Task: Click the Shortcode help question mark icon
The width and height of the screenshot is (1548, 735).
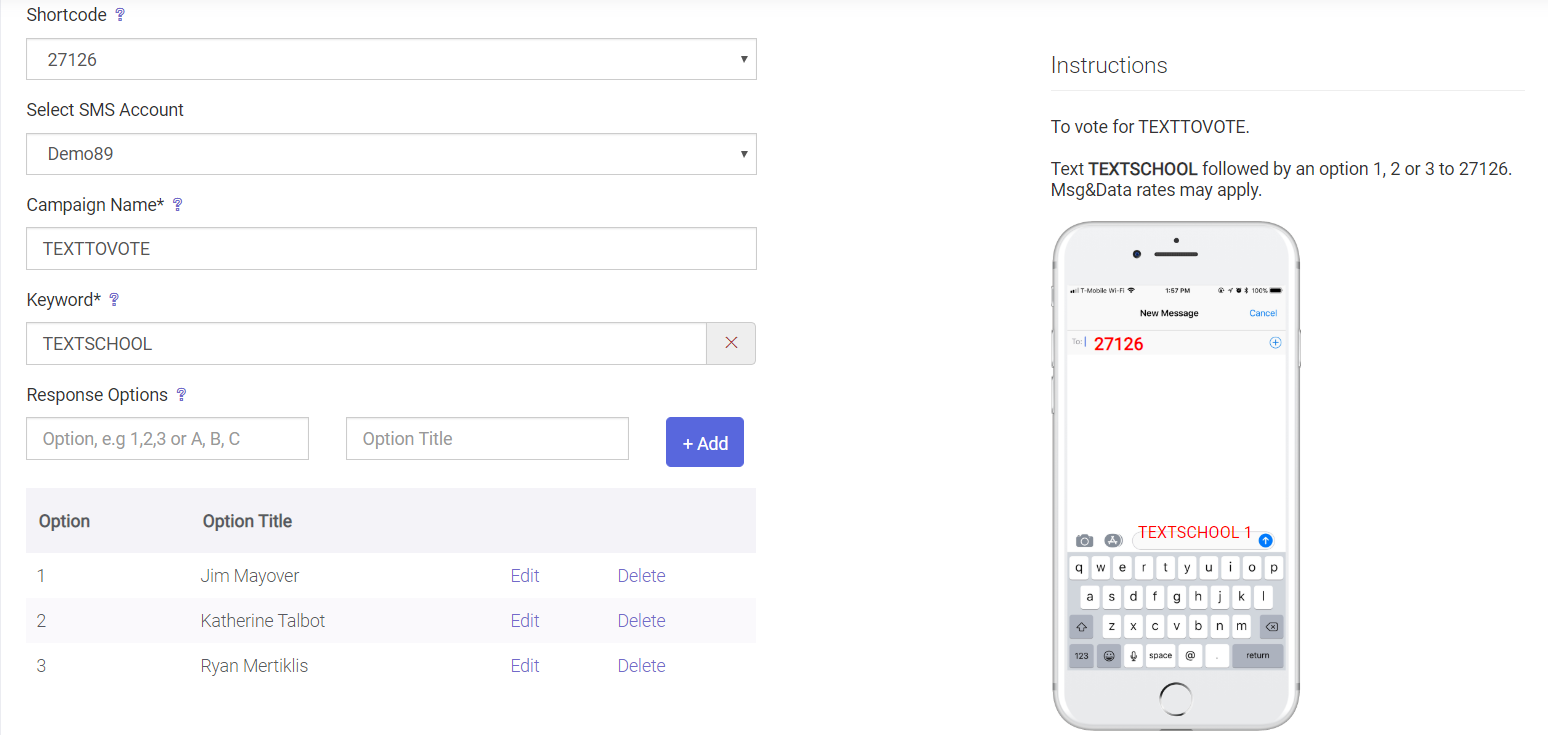Action: tap(120, 15)
